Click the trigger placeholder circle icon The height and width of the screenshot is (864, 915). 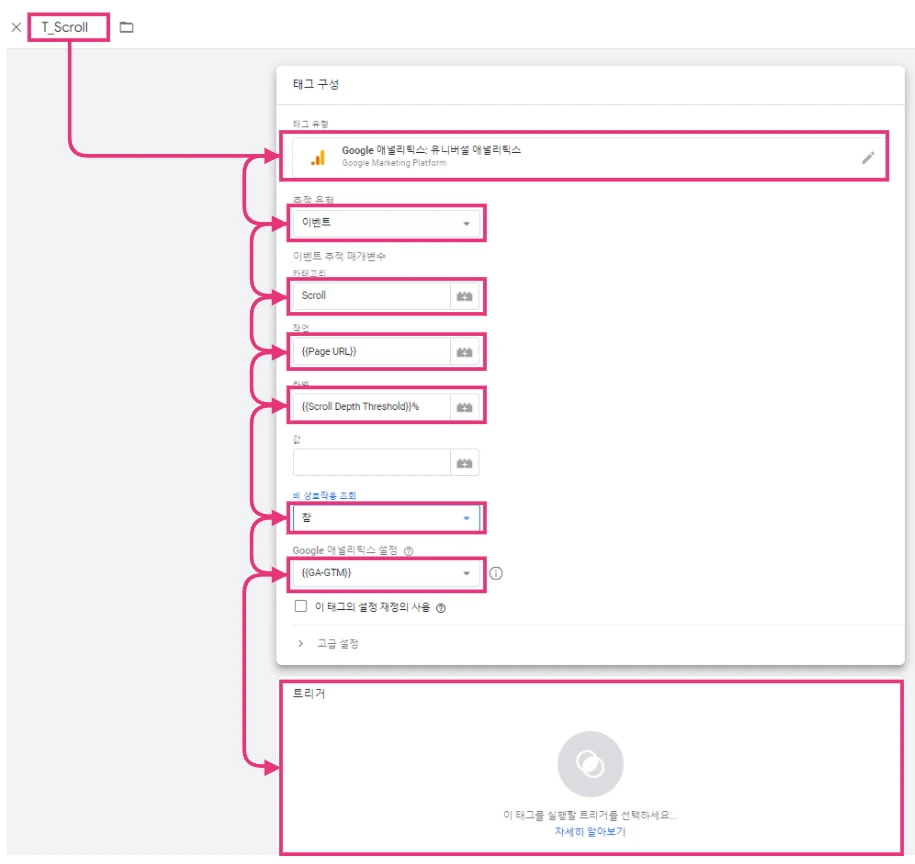pyautogui.click(x=590, y=764)
